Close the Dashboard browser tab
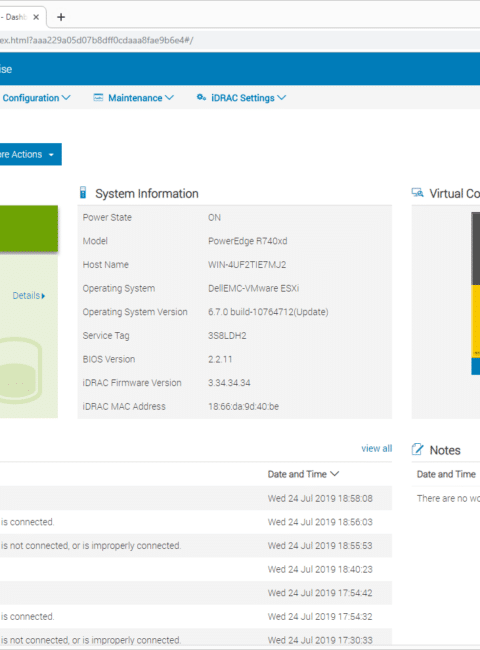 pyautogui.click(x=36, y=17)
